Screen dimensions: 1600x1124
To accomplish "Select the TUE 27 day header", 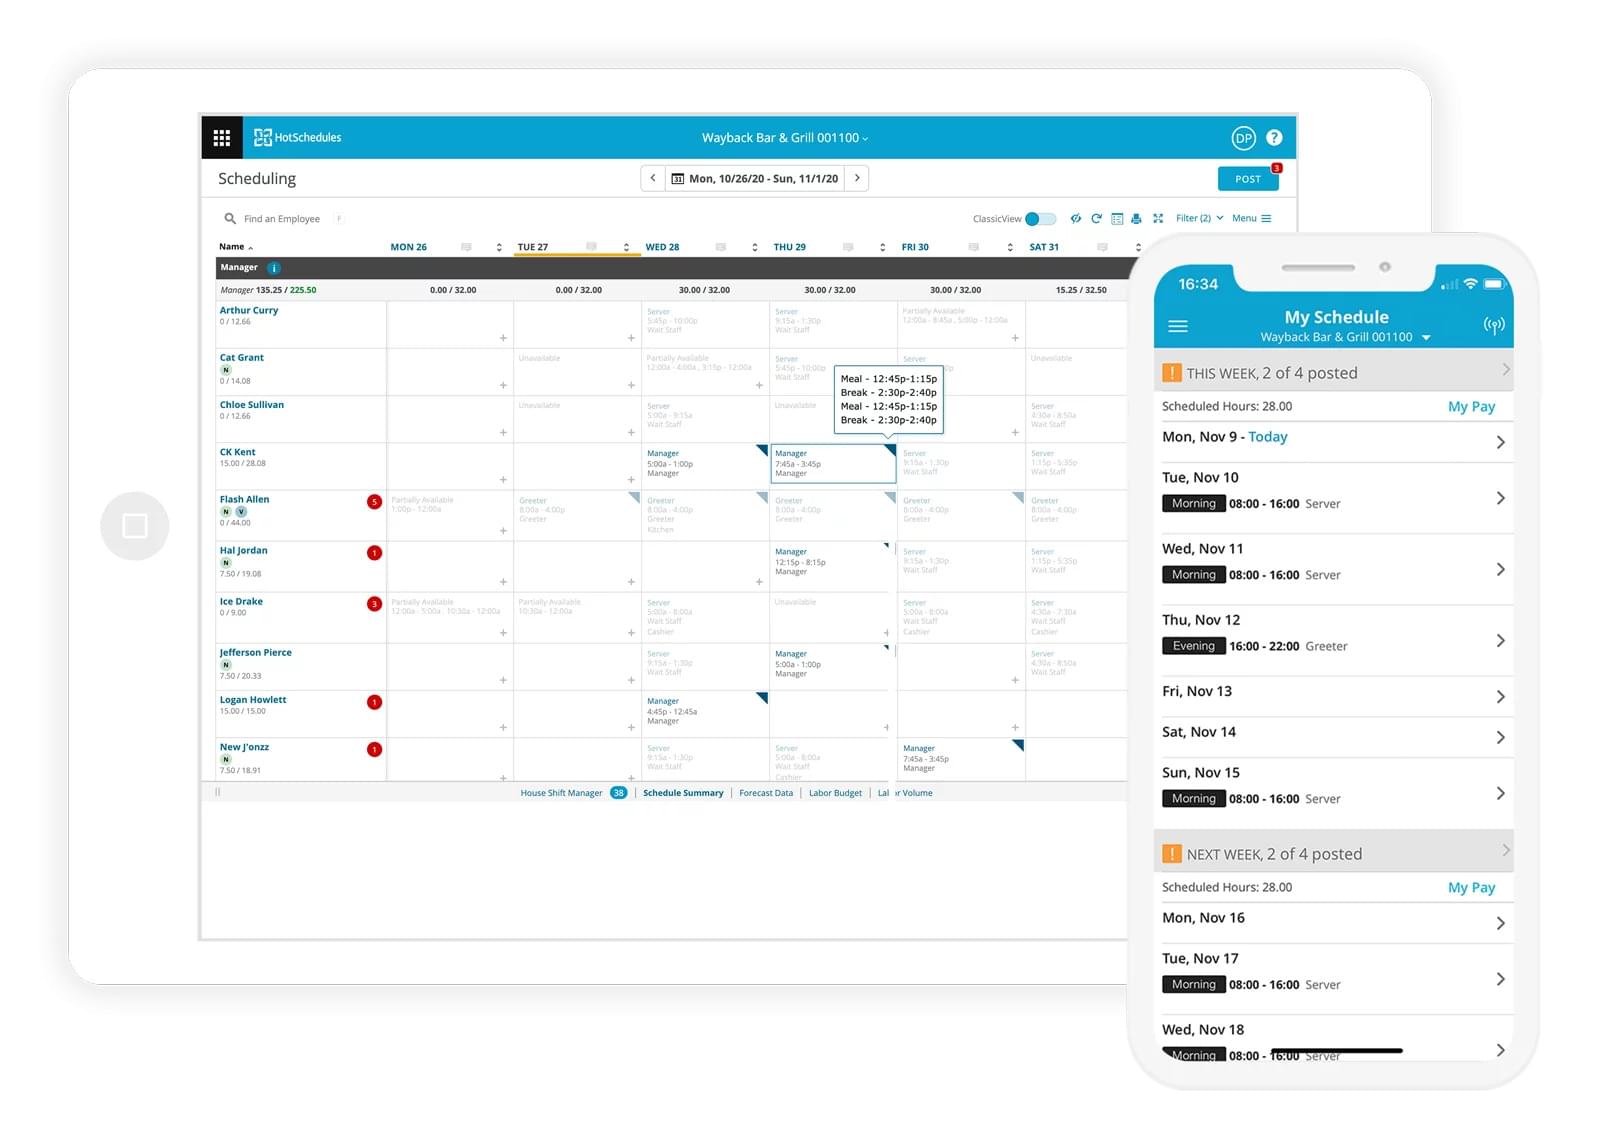I will coord(533,247).
